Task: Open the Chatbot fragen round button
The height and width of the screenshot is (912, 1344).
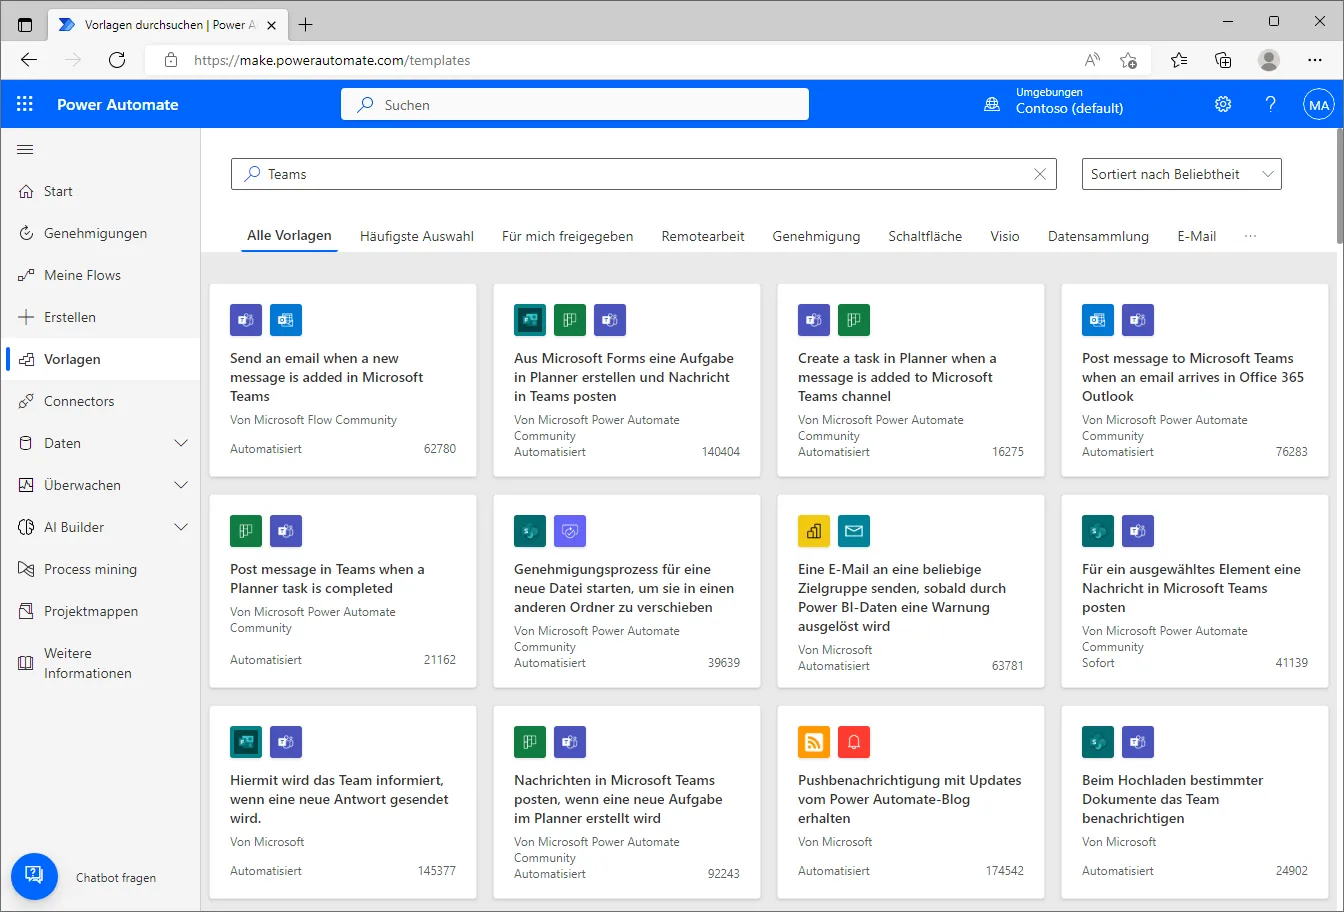Action: (34, 876)
